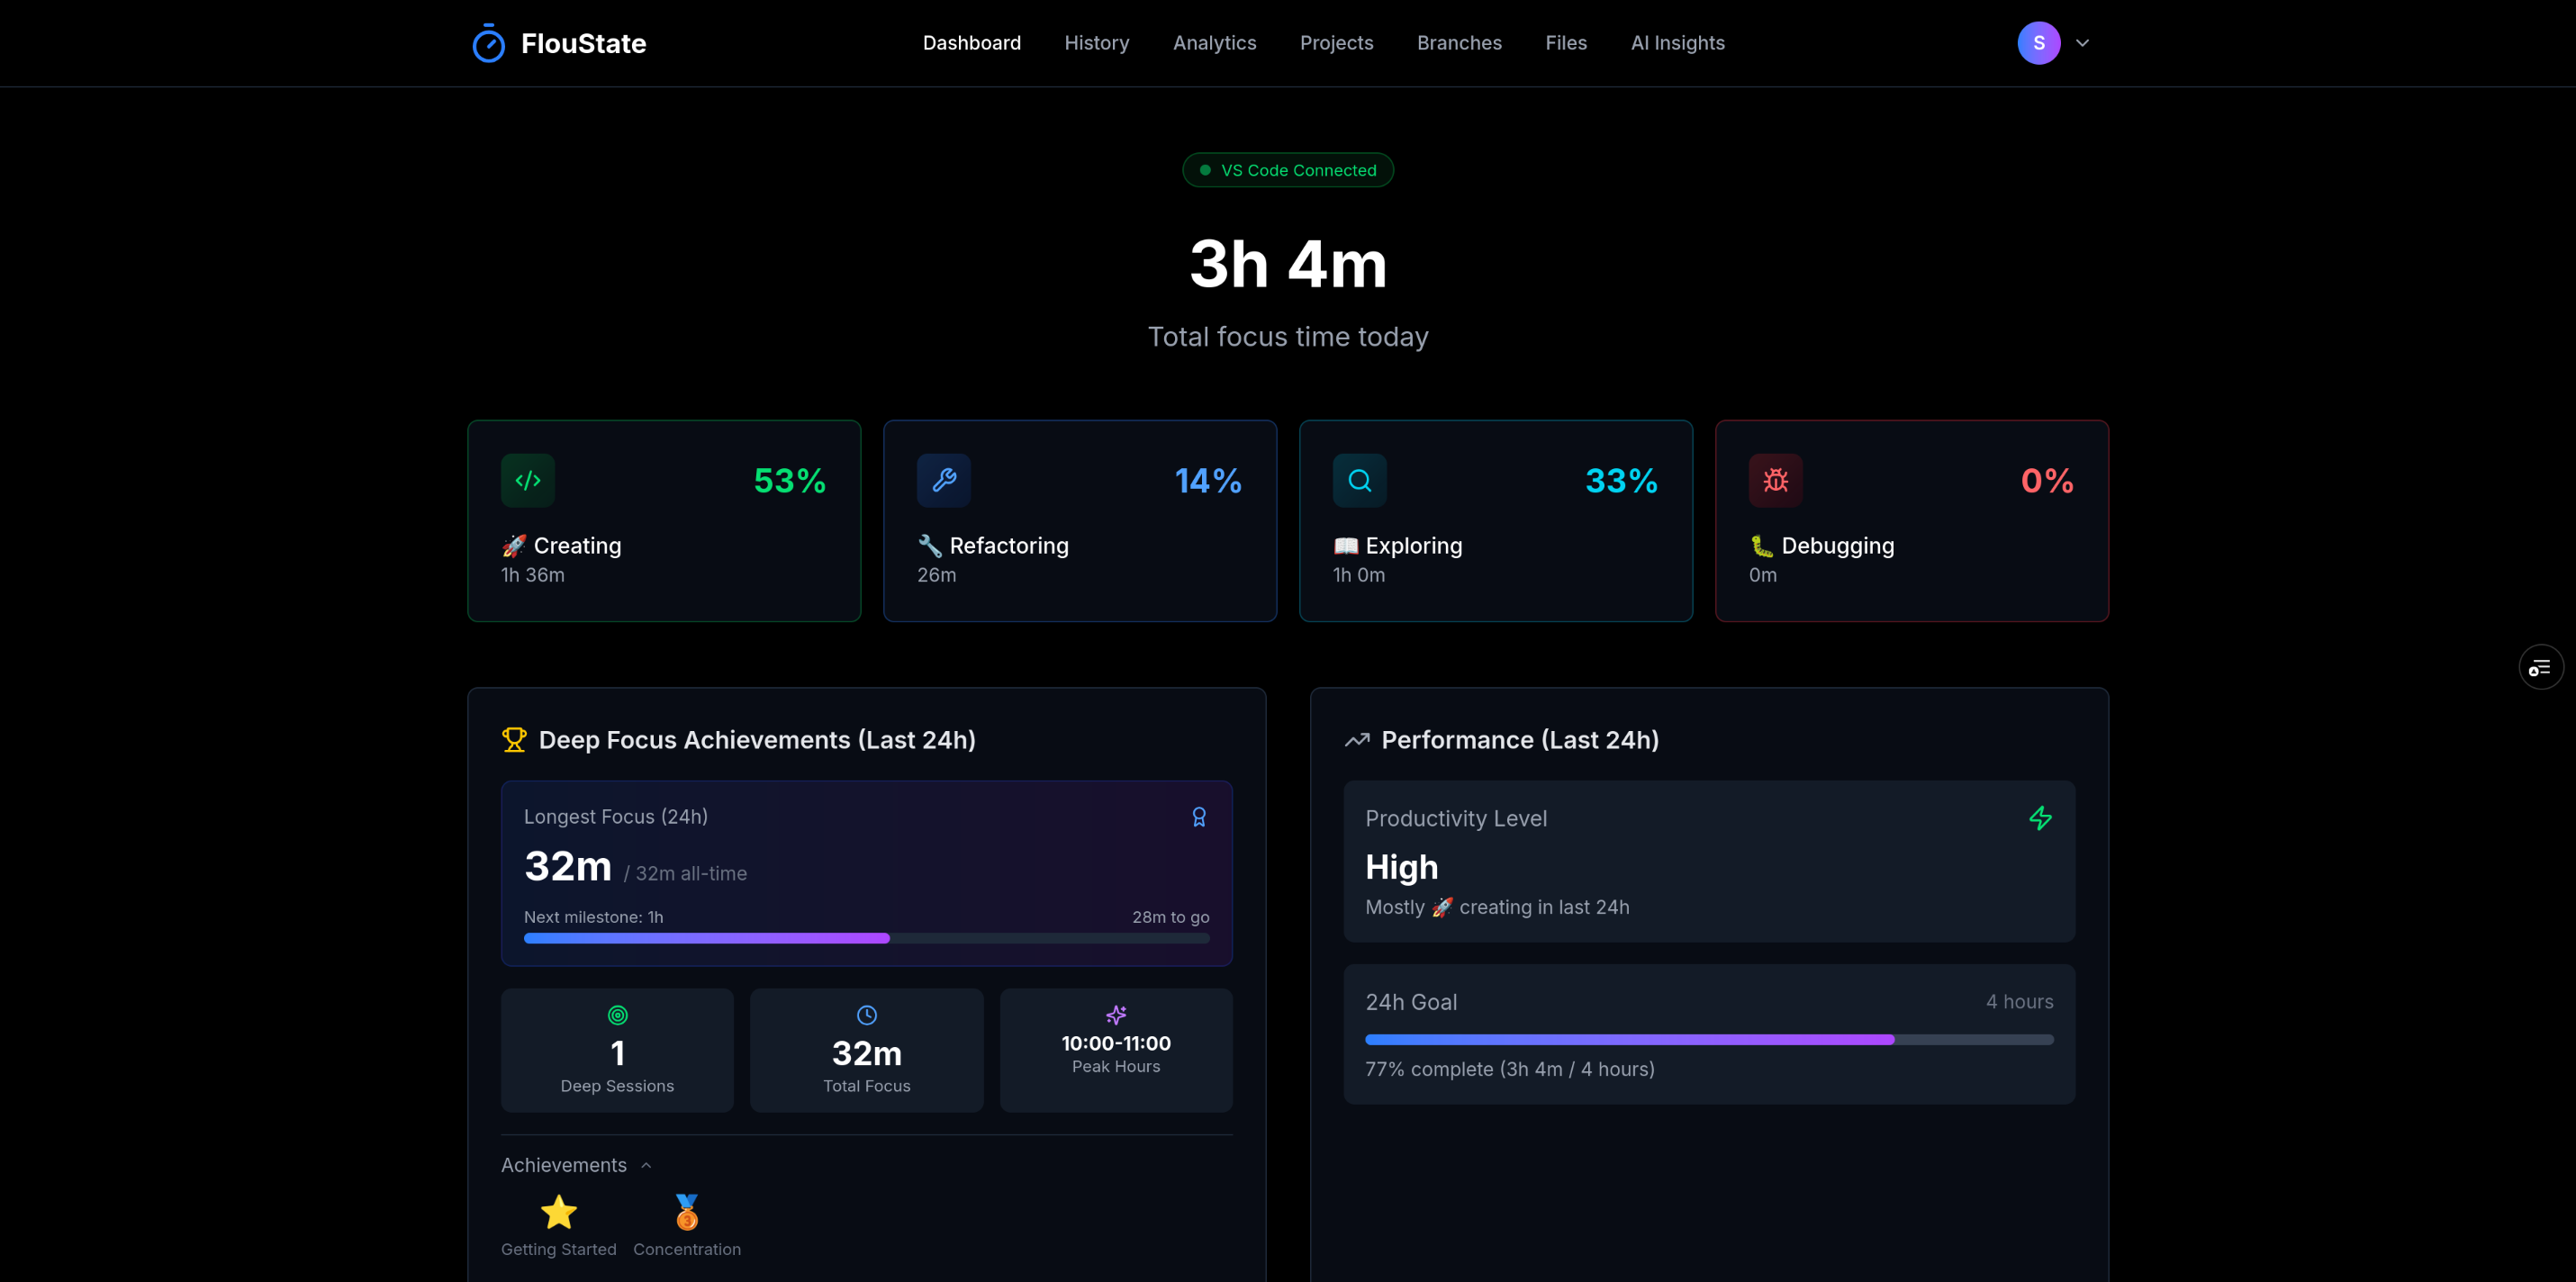This screenshot has width=2576, height=1282.
Task: Click the S user avatar
Action: pyautogui.click(x=2038, y=43)
